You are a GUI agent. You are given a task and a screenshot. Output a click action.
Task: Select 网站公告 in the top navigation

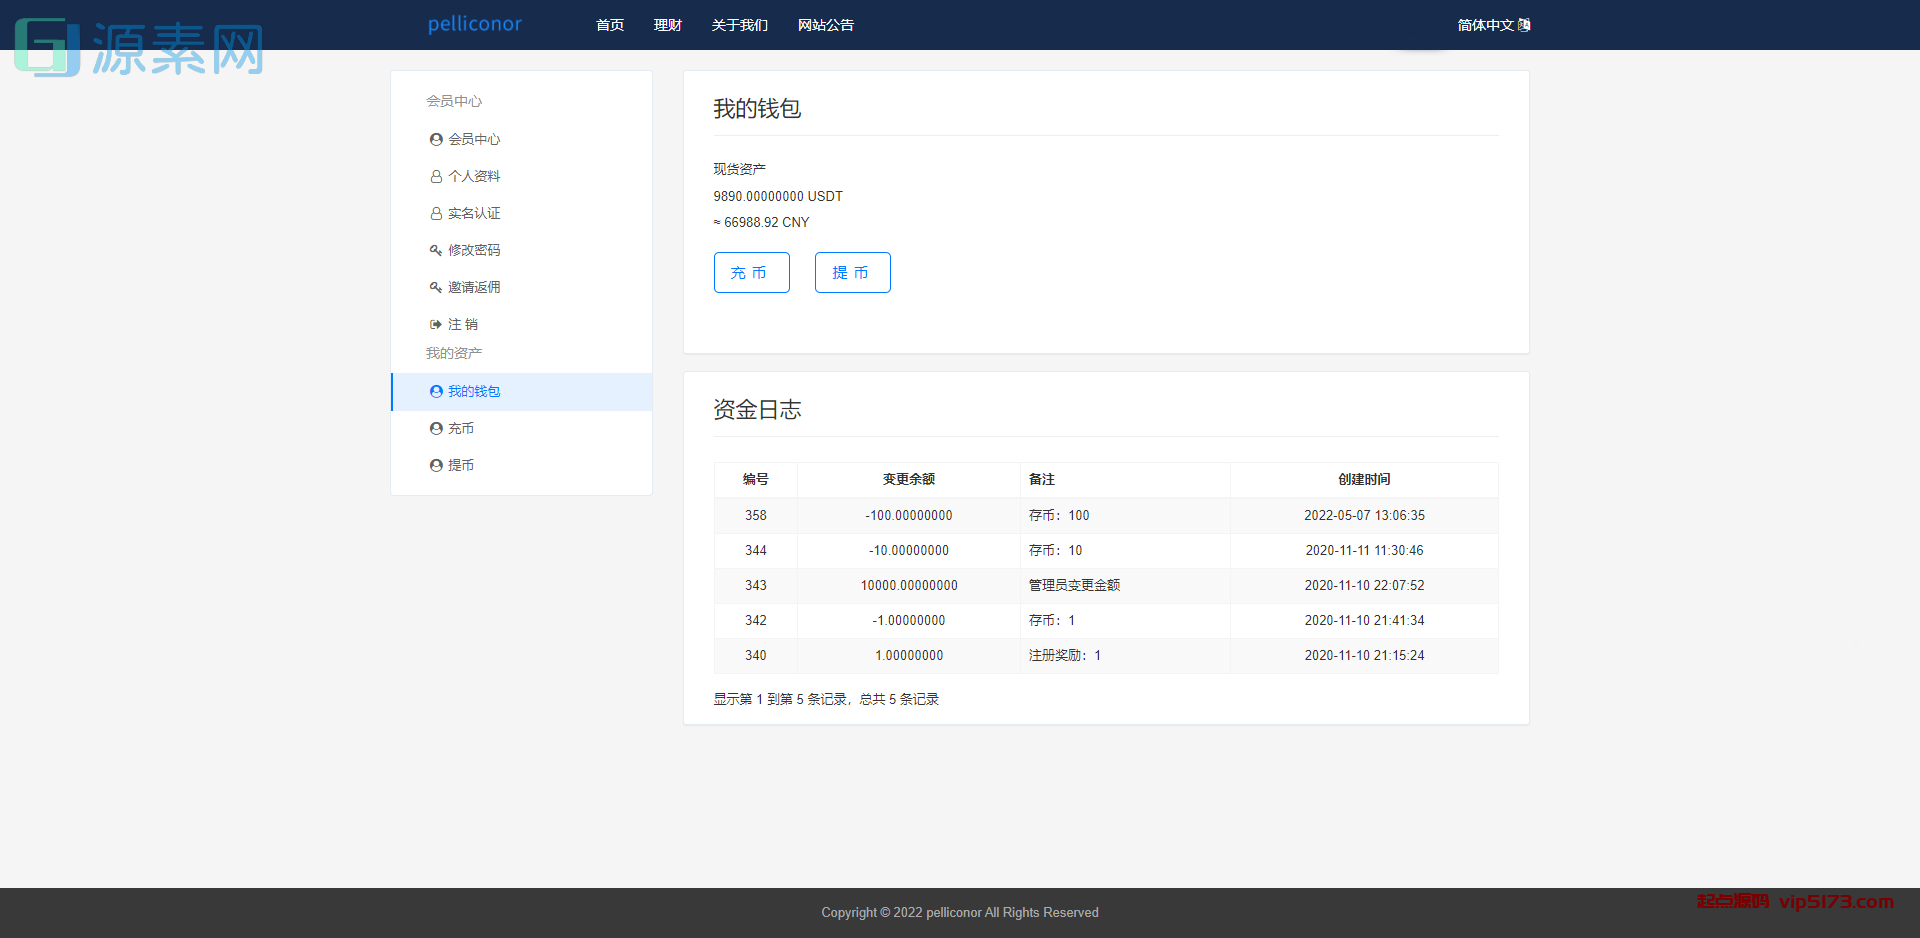826,25
